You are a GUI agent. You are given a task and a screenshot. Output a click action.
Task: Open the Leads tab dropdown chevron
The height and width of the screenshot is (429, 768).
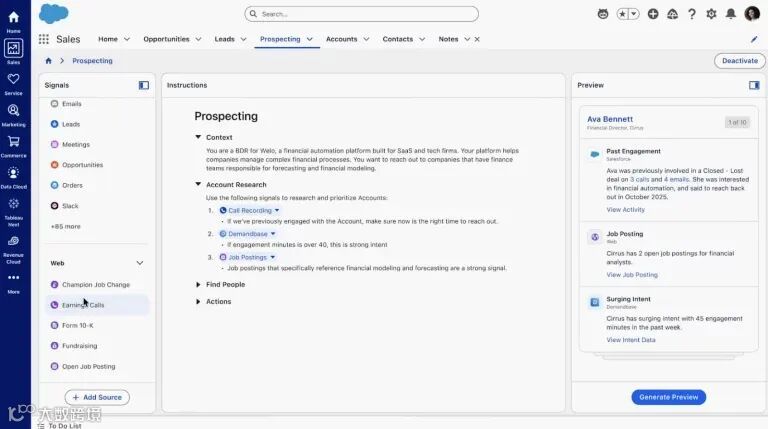pyautogui.click(x=243, y=39)
